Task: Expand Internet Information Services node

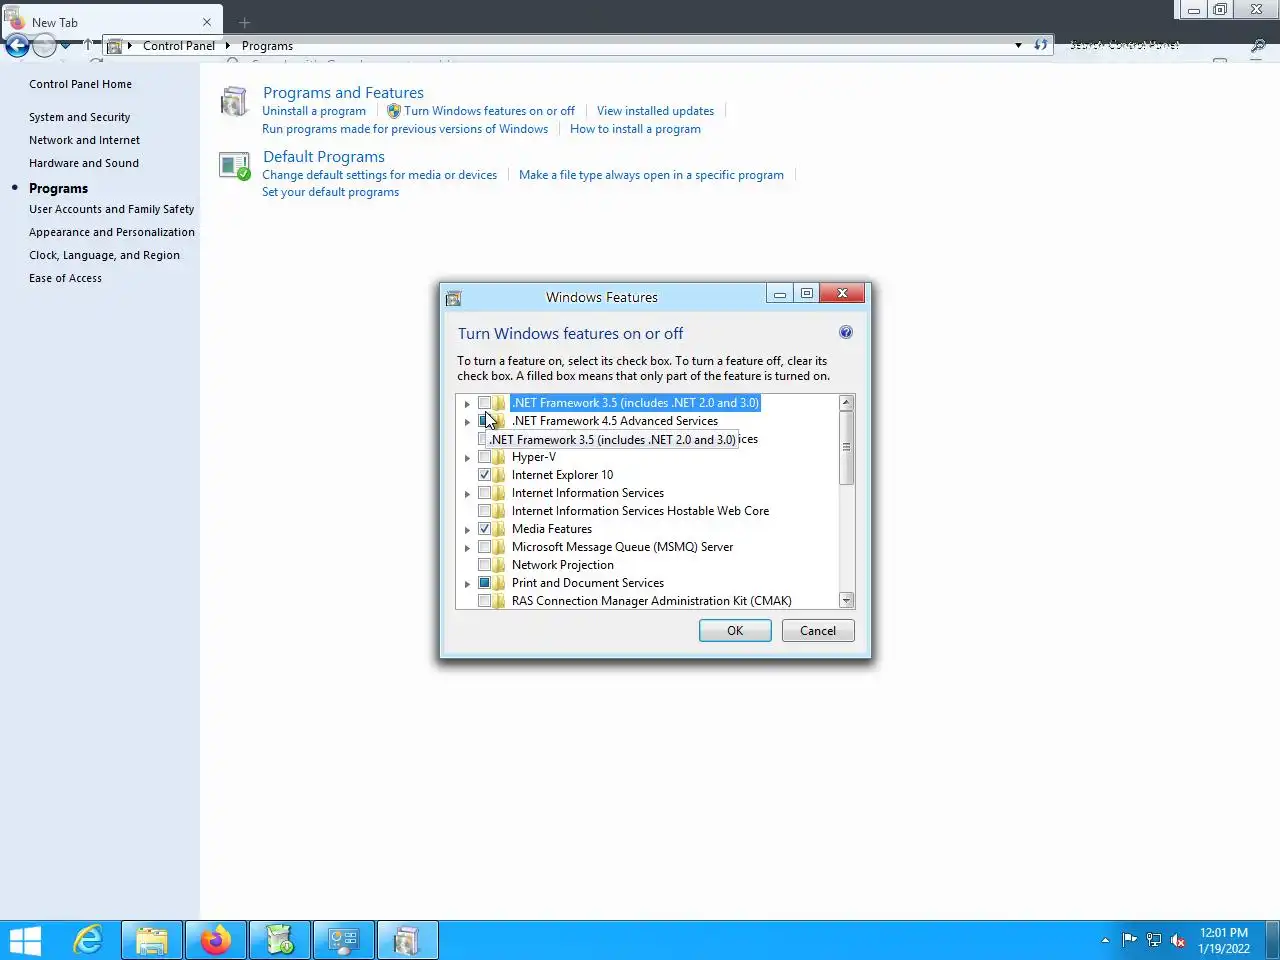Action: point(467,494)
